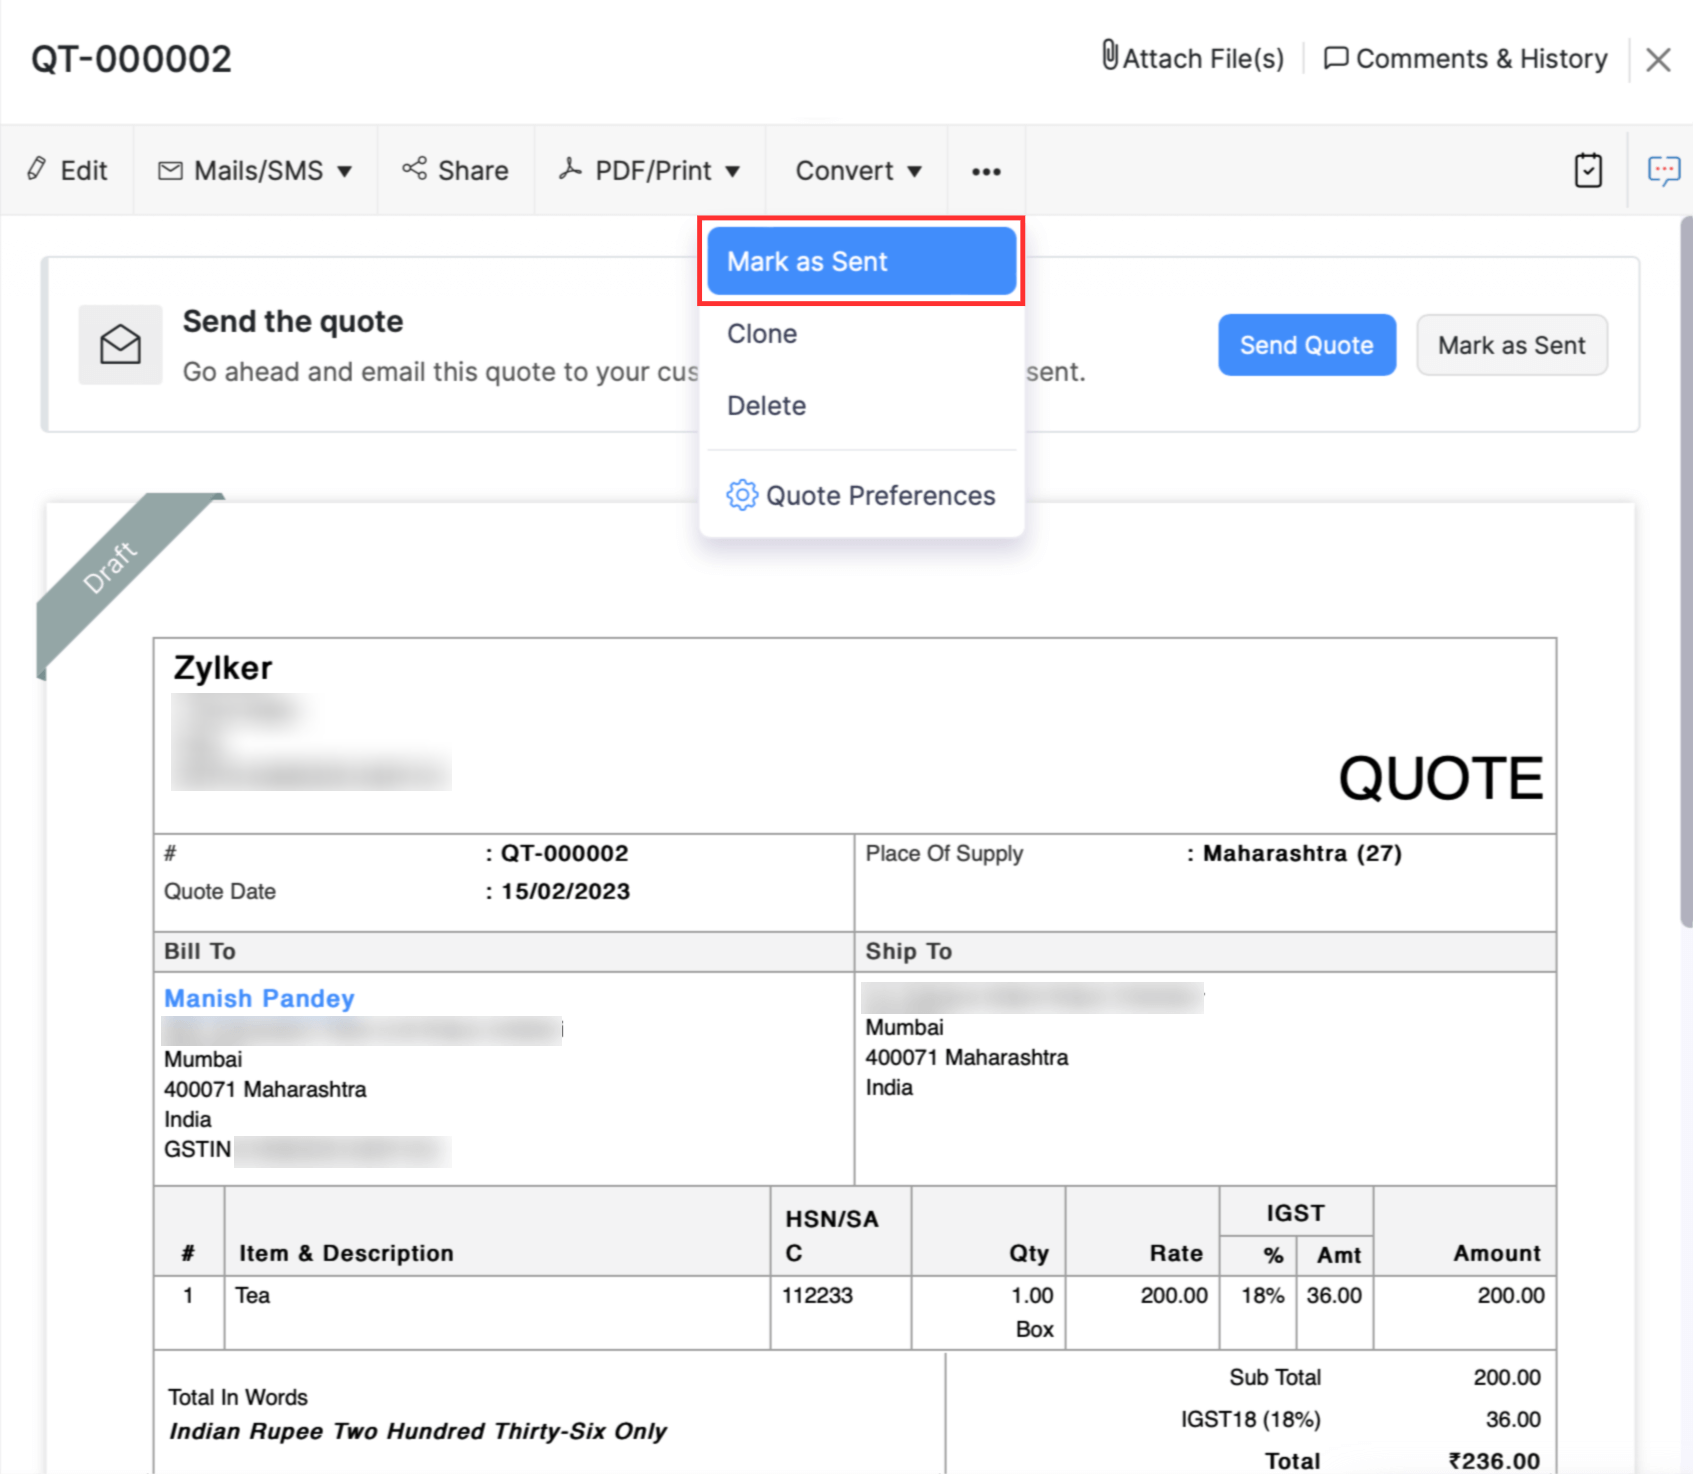Expand the Mails/SMS dropdown

[256, 171]
